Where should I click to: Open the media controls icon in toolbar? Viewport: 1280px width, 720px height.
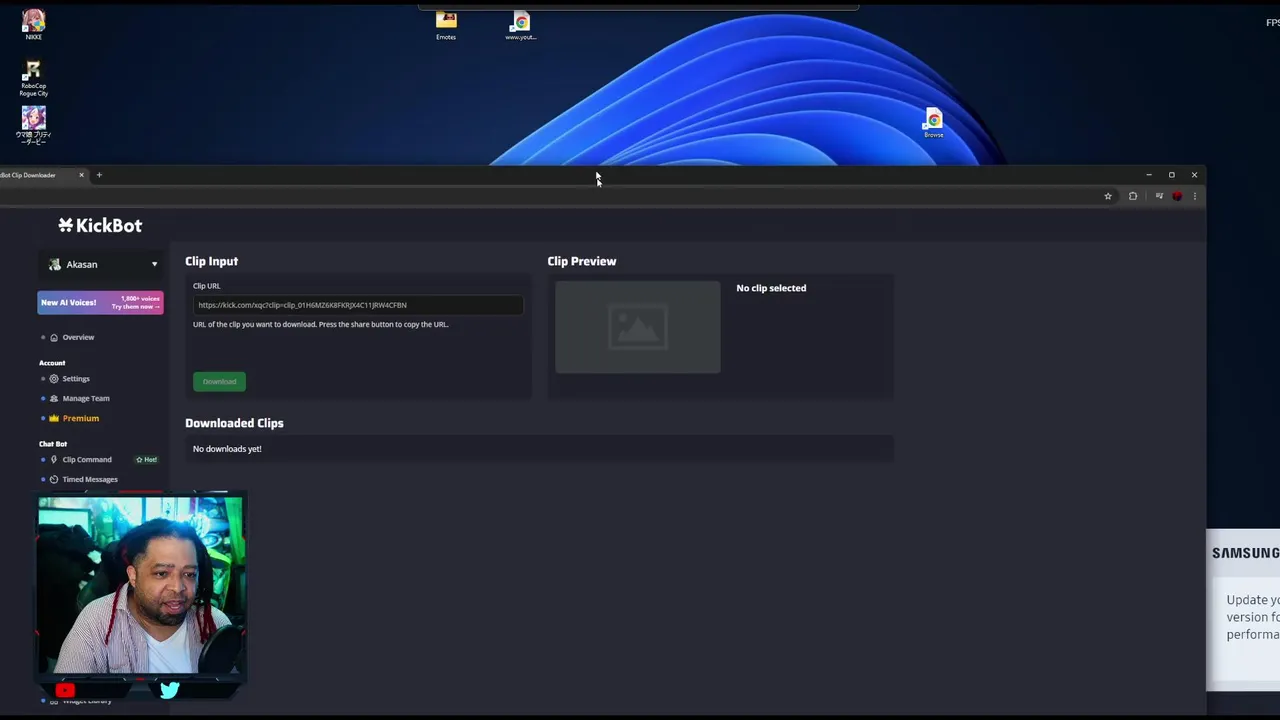pos(1159,196)
